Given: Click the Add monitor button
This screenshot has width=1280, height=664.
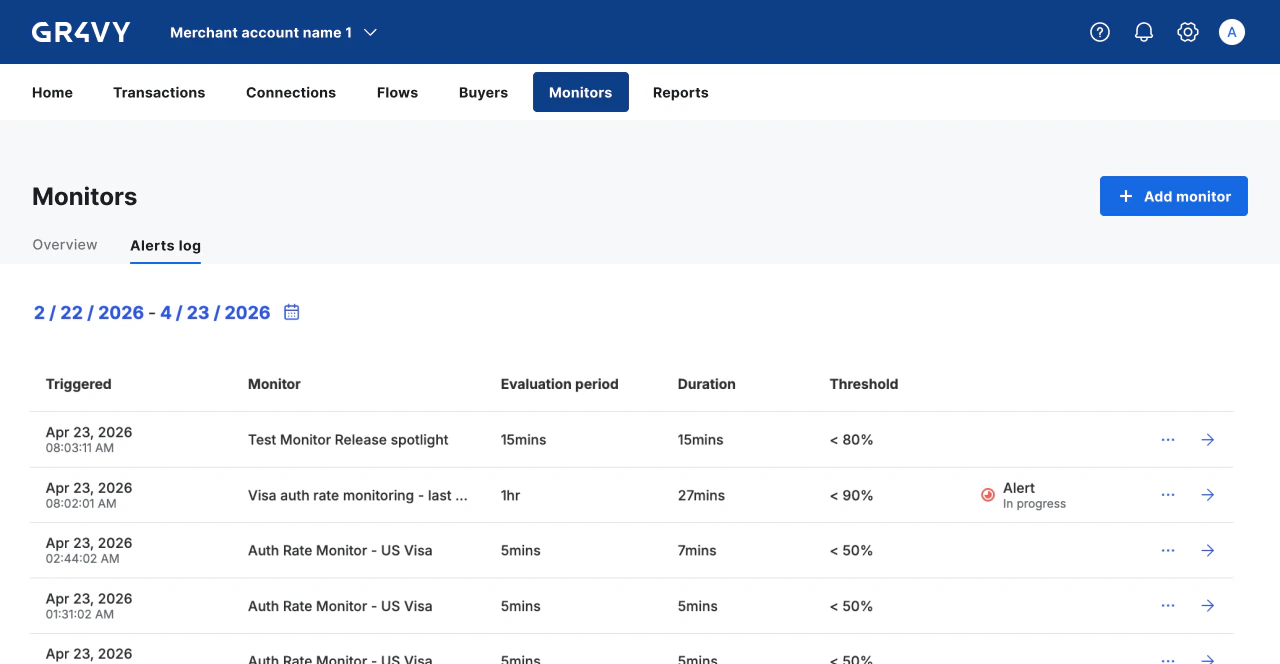Looking at the screenshot, I should 1173,196.
